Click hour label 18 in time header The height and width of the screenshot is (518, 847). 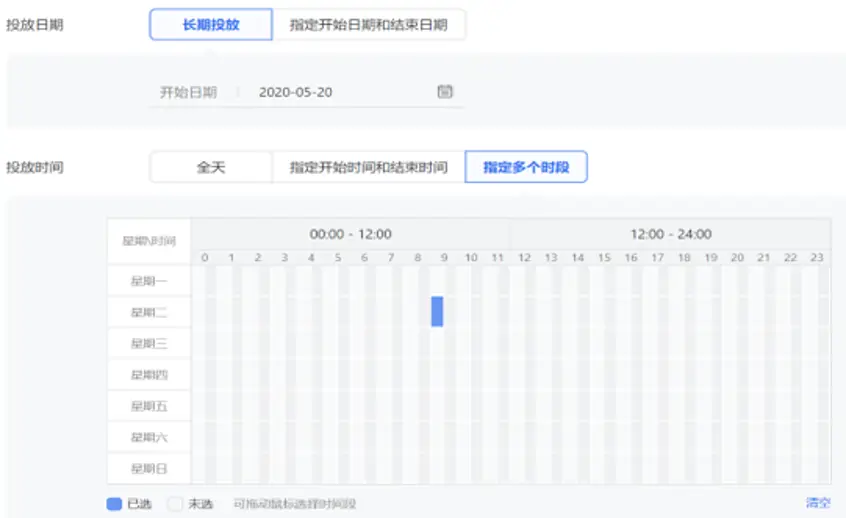[x=684, y=258]
